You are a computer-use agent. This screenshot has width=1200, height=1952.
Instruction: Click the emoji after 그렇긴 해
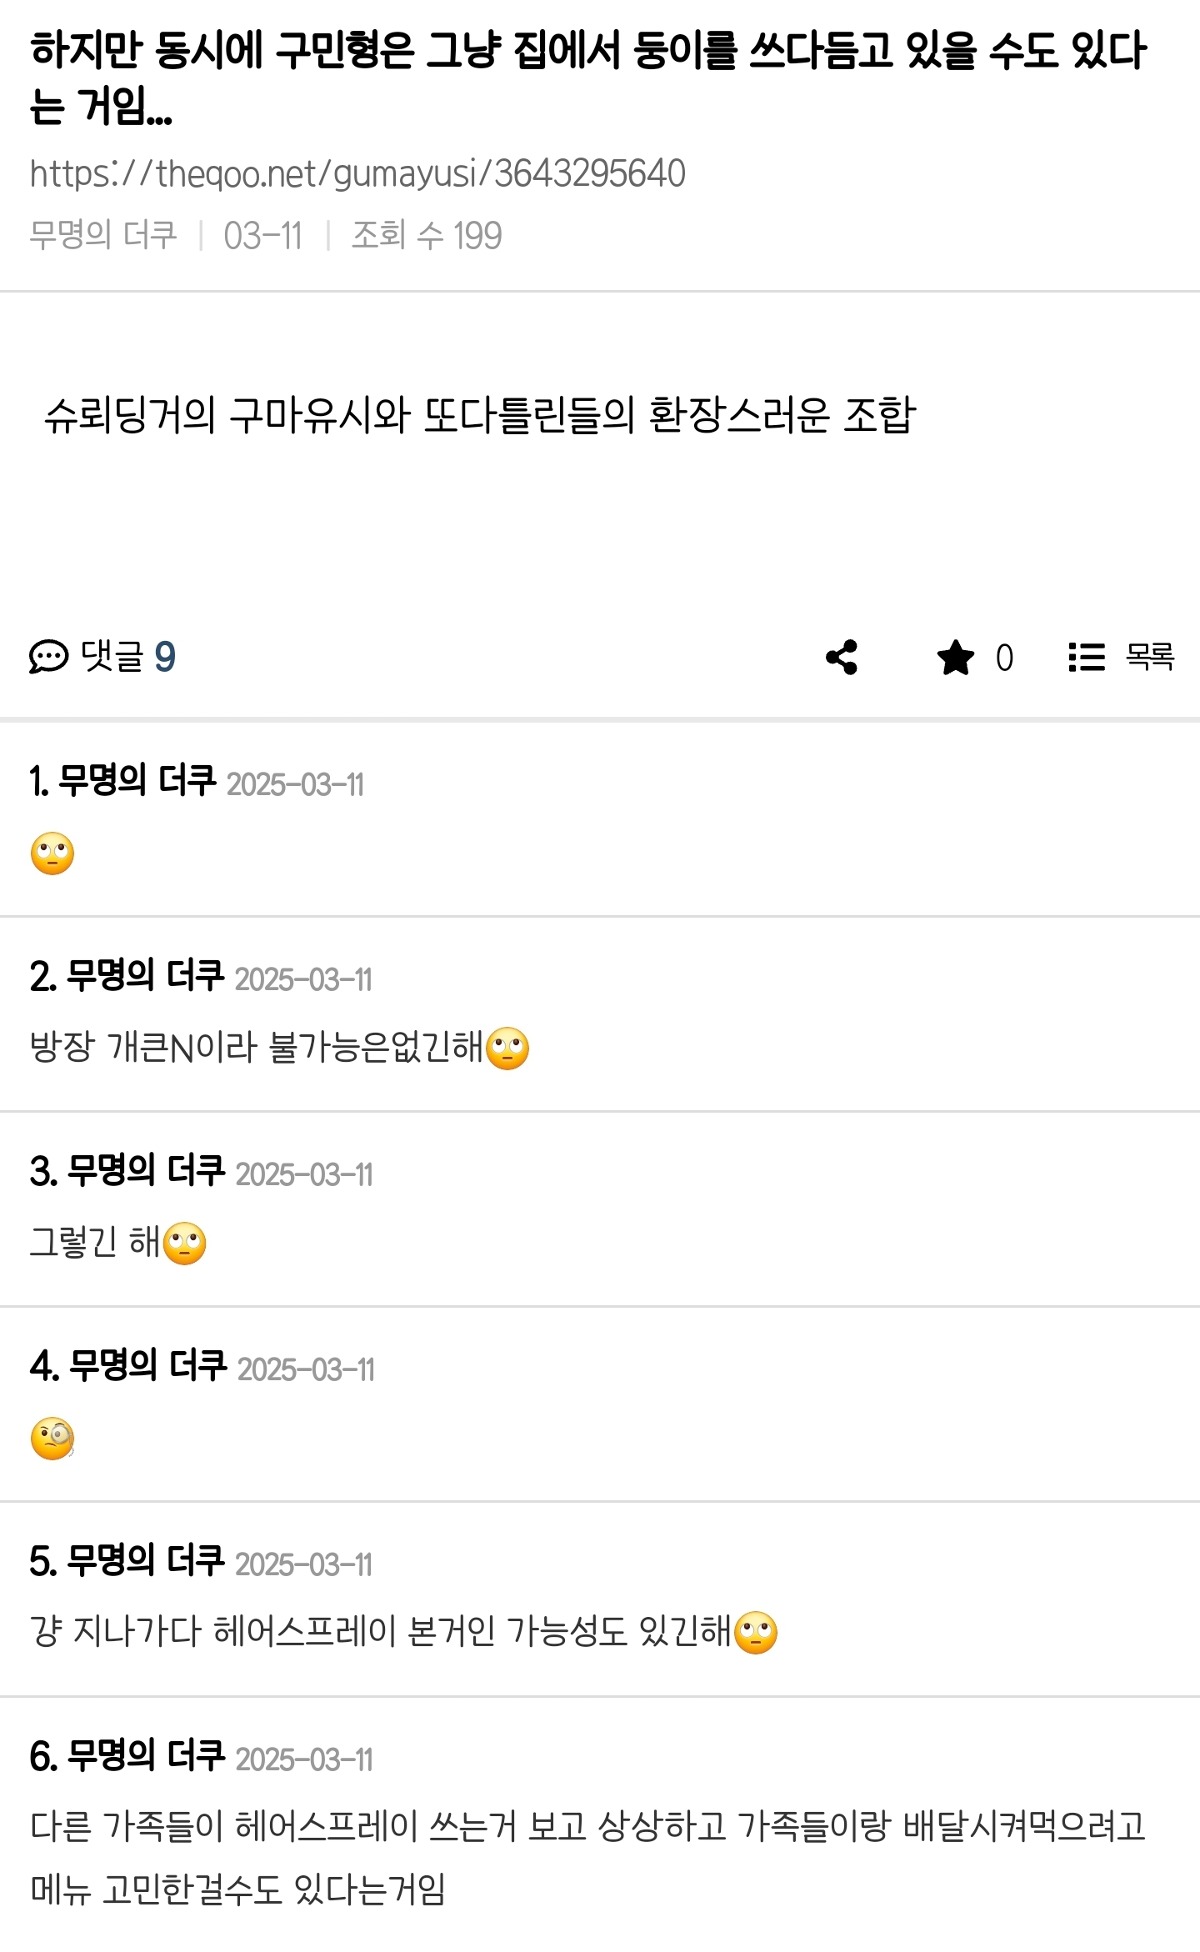point(184,1243)
